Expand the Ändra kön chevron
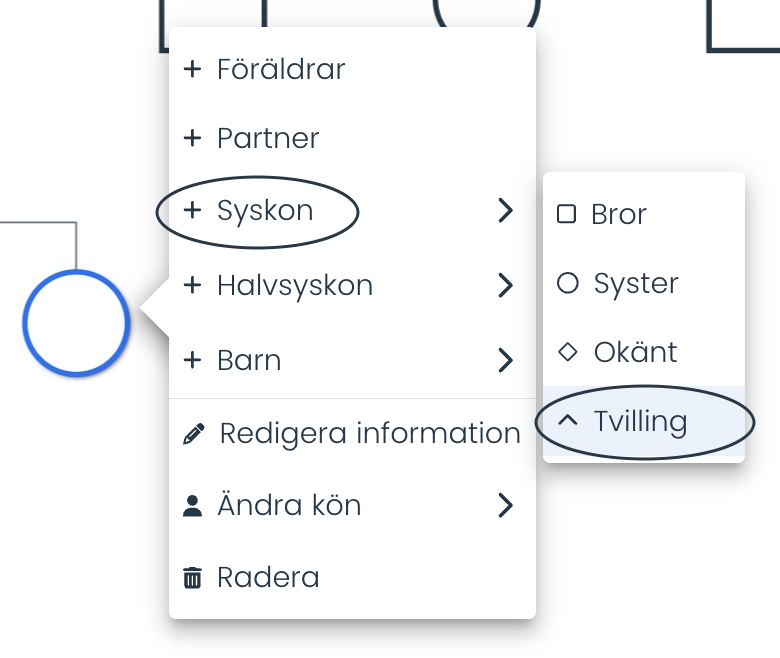780x658 pixels. 505,505
